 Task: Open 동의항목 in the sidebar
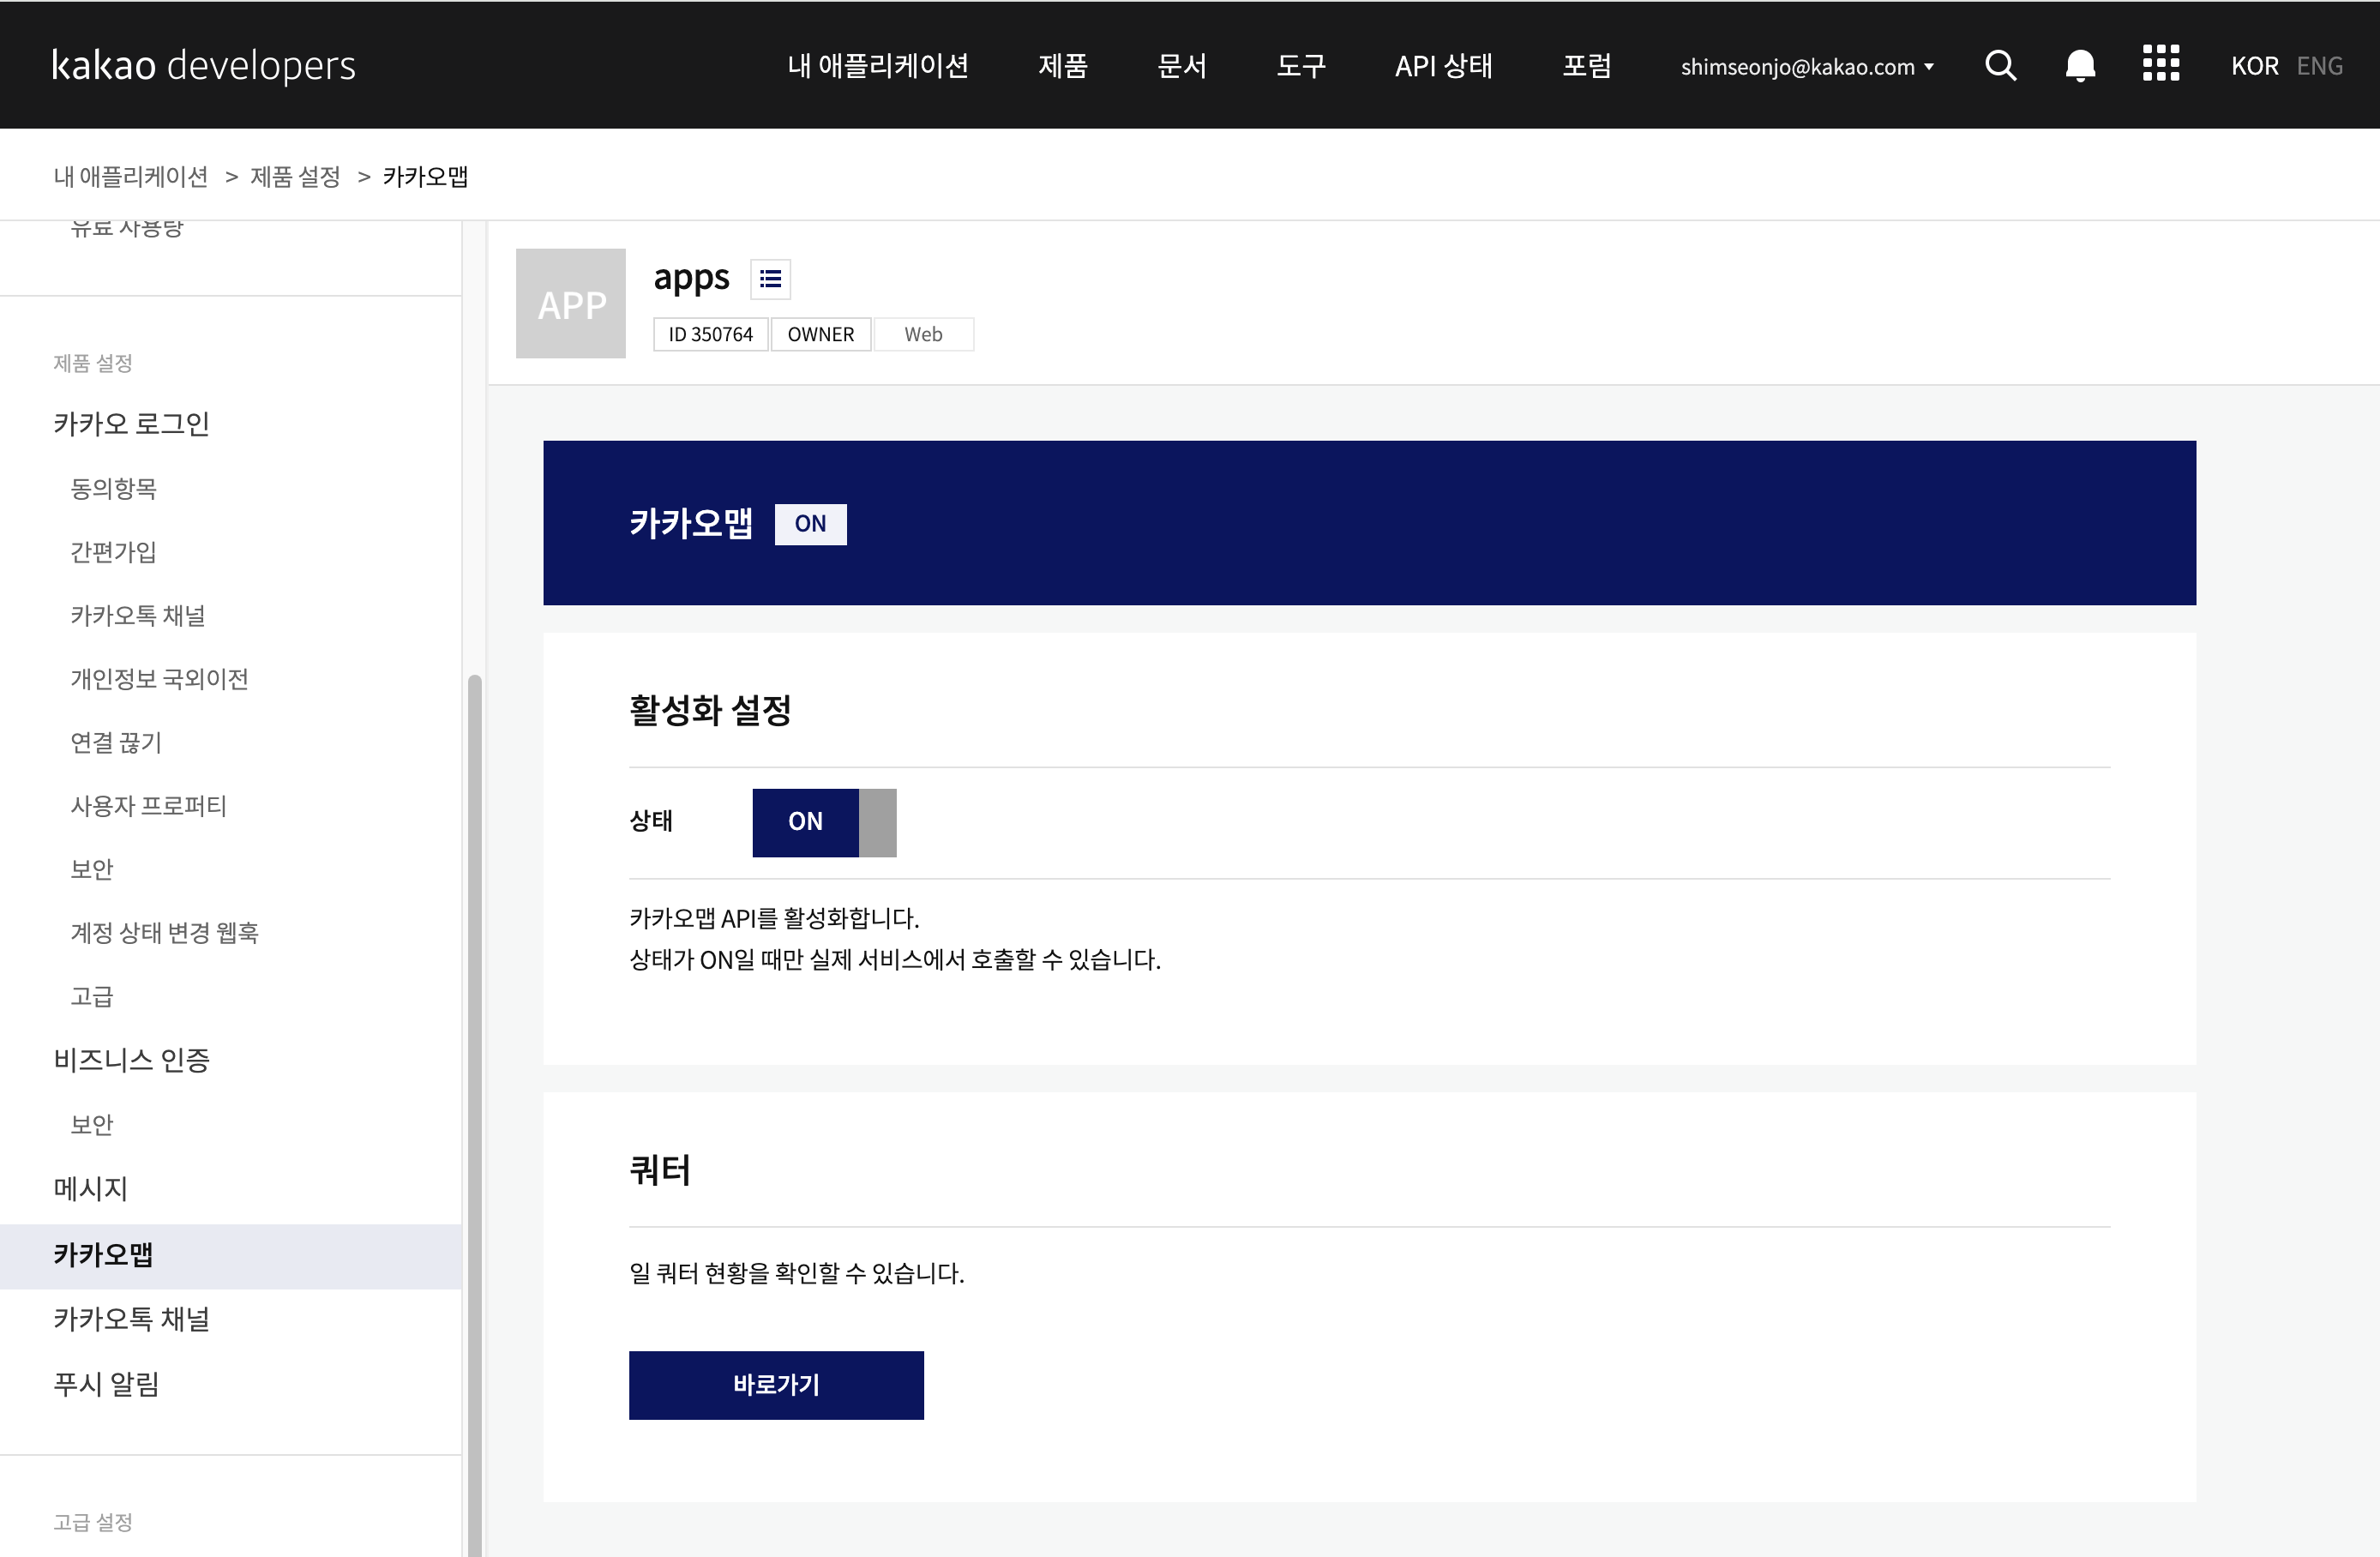(113, 489)
